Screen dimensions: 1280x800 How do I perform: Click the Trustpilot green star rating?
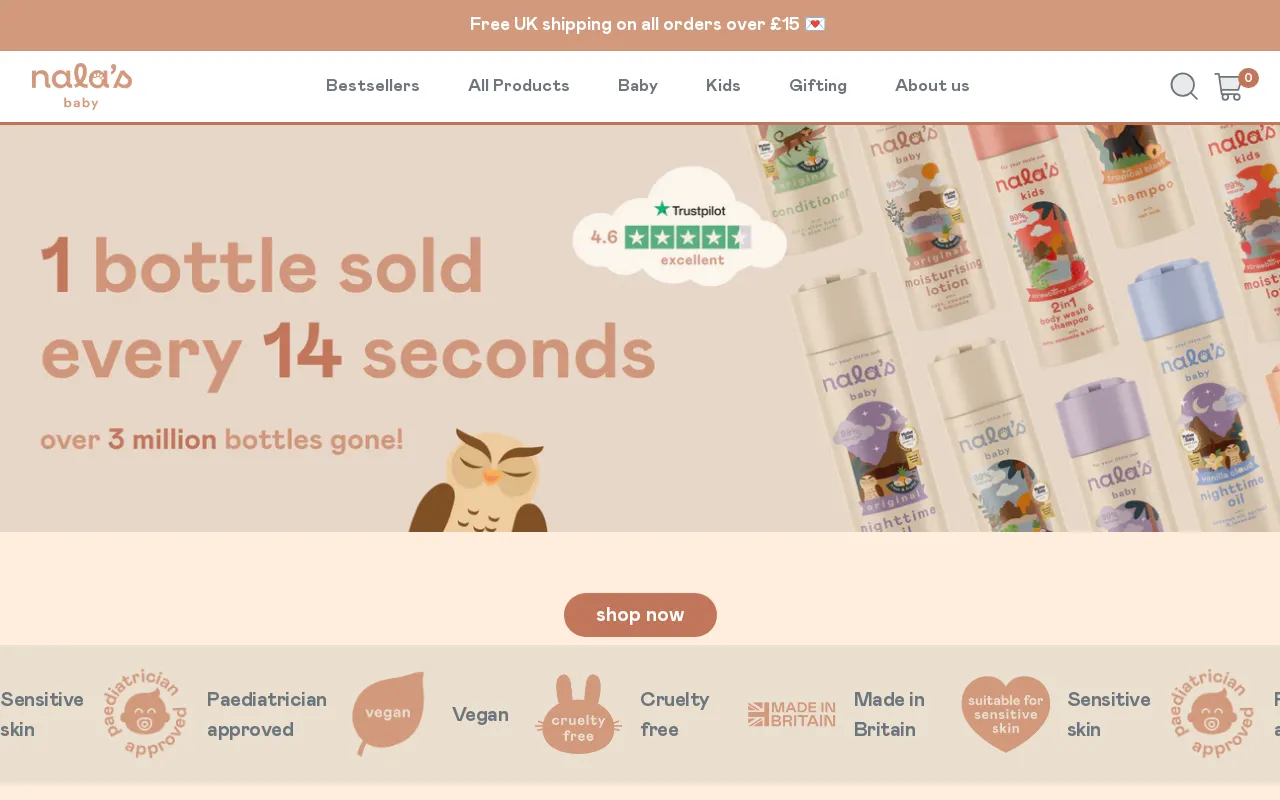click(x=687, y=237)
